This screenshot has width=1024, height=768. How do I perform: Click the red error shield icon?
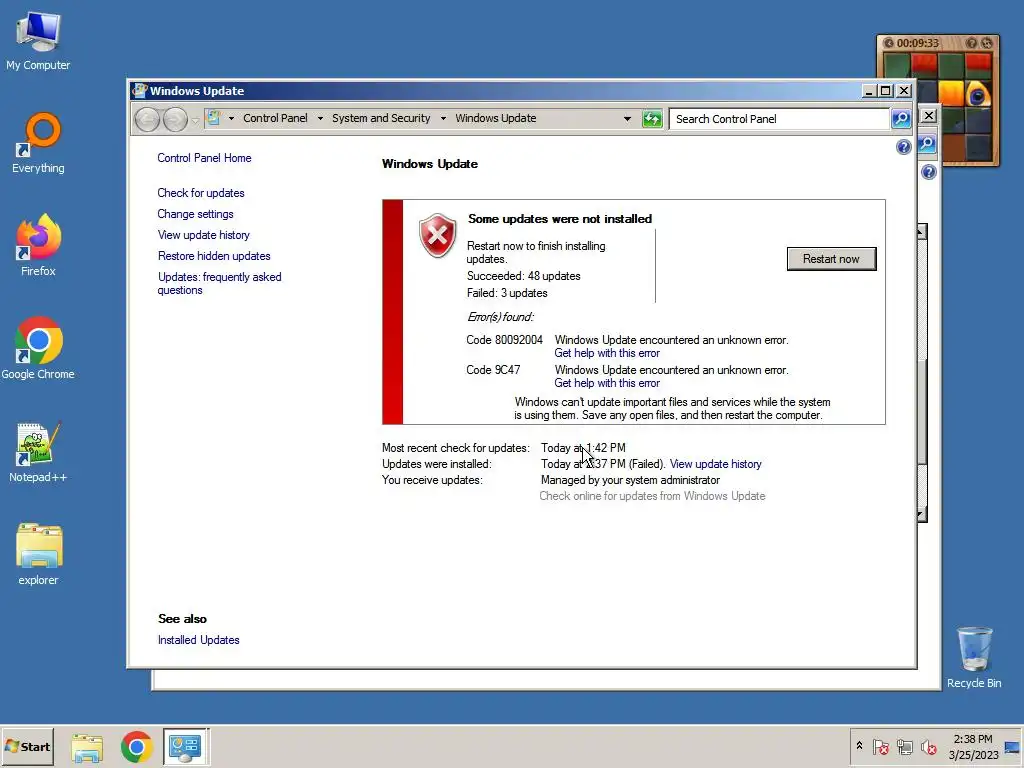pos(438,235)
